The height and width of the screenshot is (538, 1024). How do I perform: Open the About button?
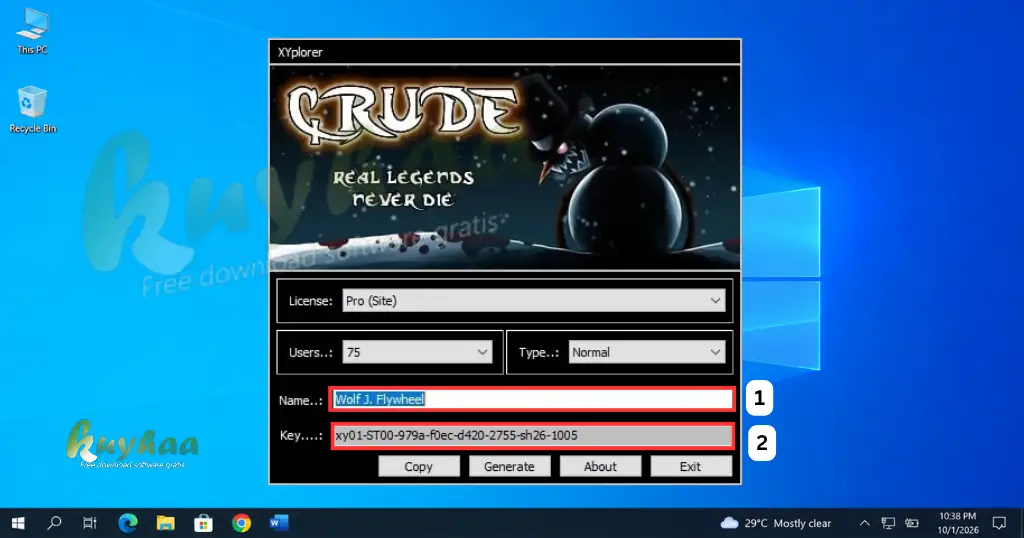point(600,466)
